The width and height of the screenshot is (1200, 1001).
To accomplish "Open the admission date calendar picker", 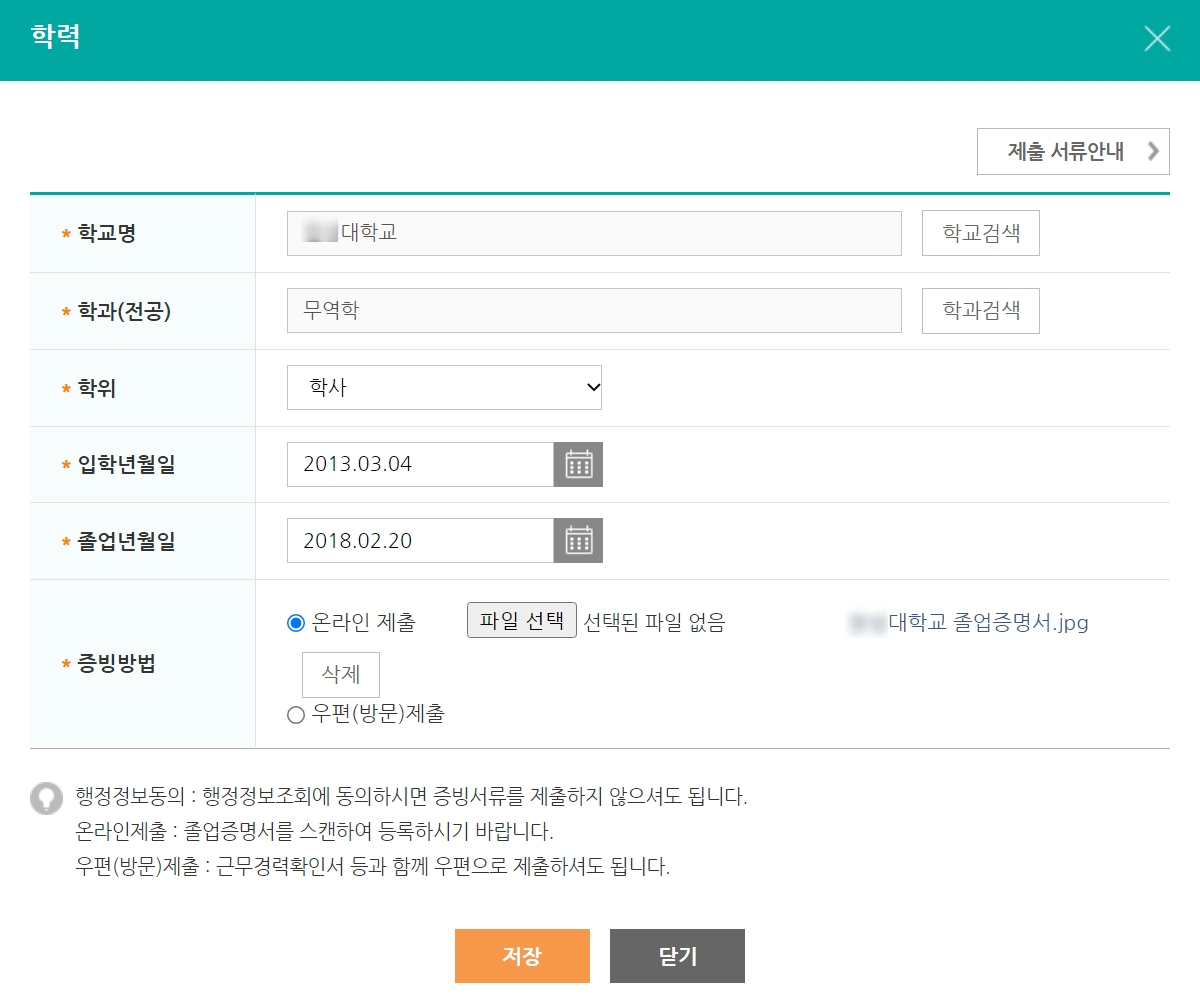I will (578, 465).
